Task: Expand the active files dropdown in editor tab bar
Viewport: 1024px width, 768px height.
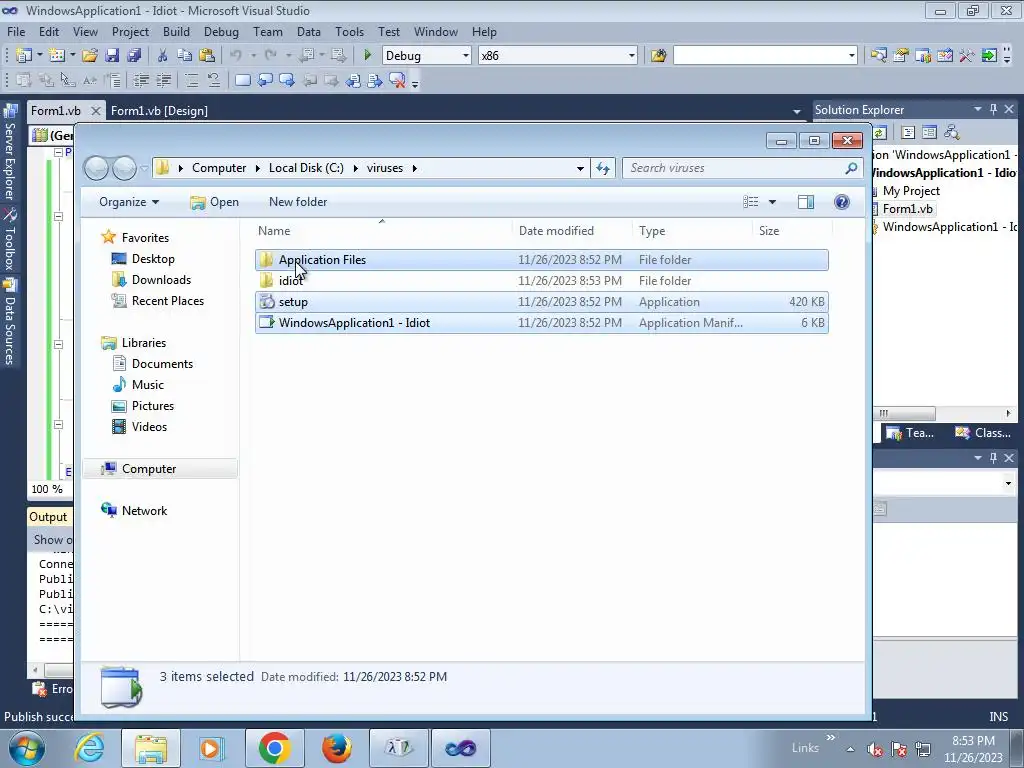Action: tap(796, 112)
